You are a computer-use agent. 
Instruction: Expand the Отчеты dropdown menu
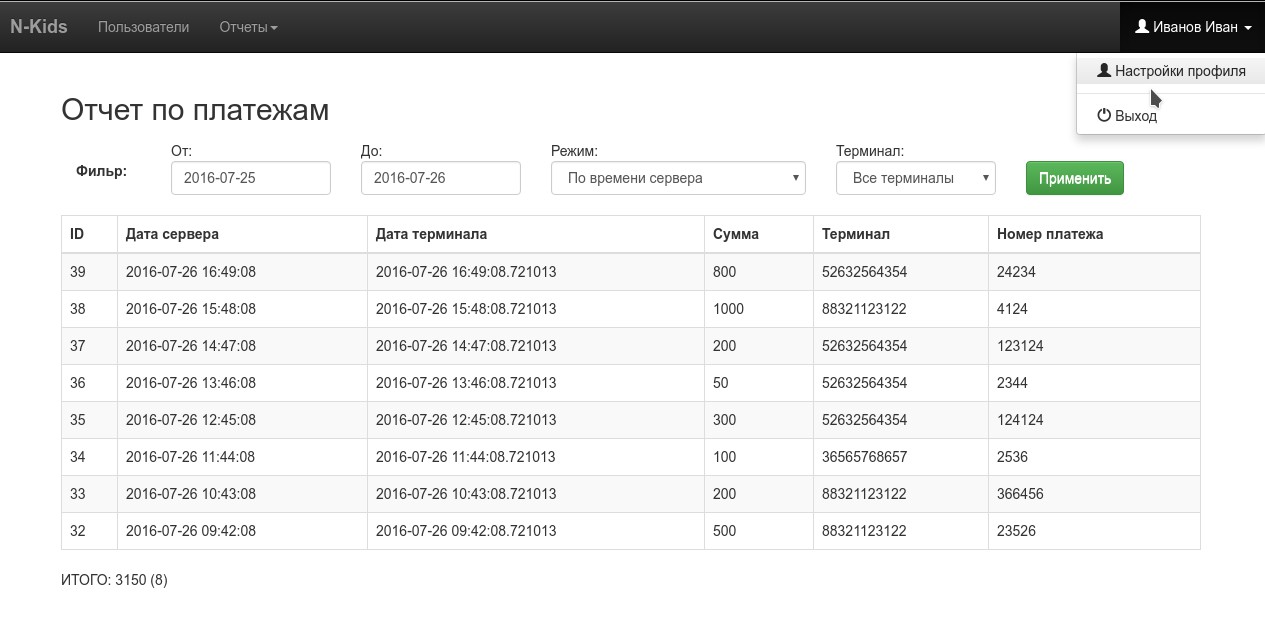click(x=248, y=27)
